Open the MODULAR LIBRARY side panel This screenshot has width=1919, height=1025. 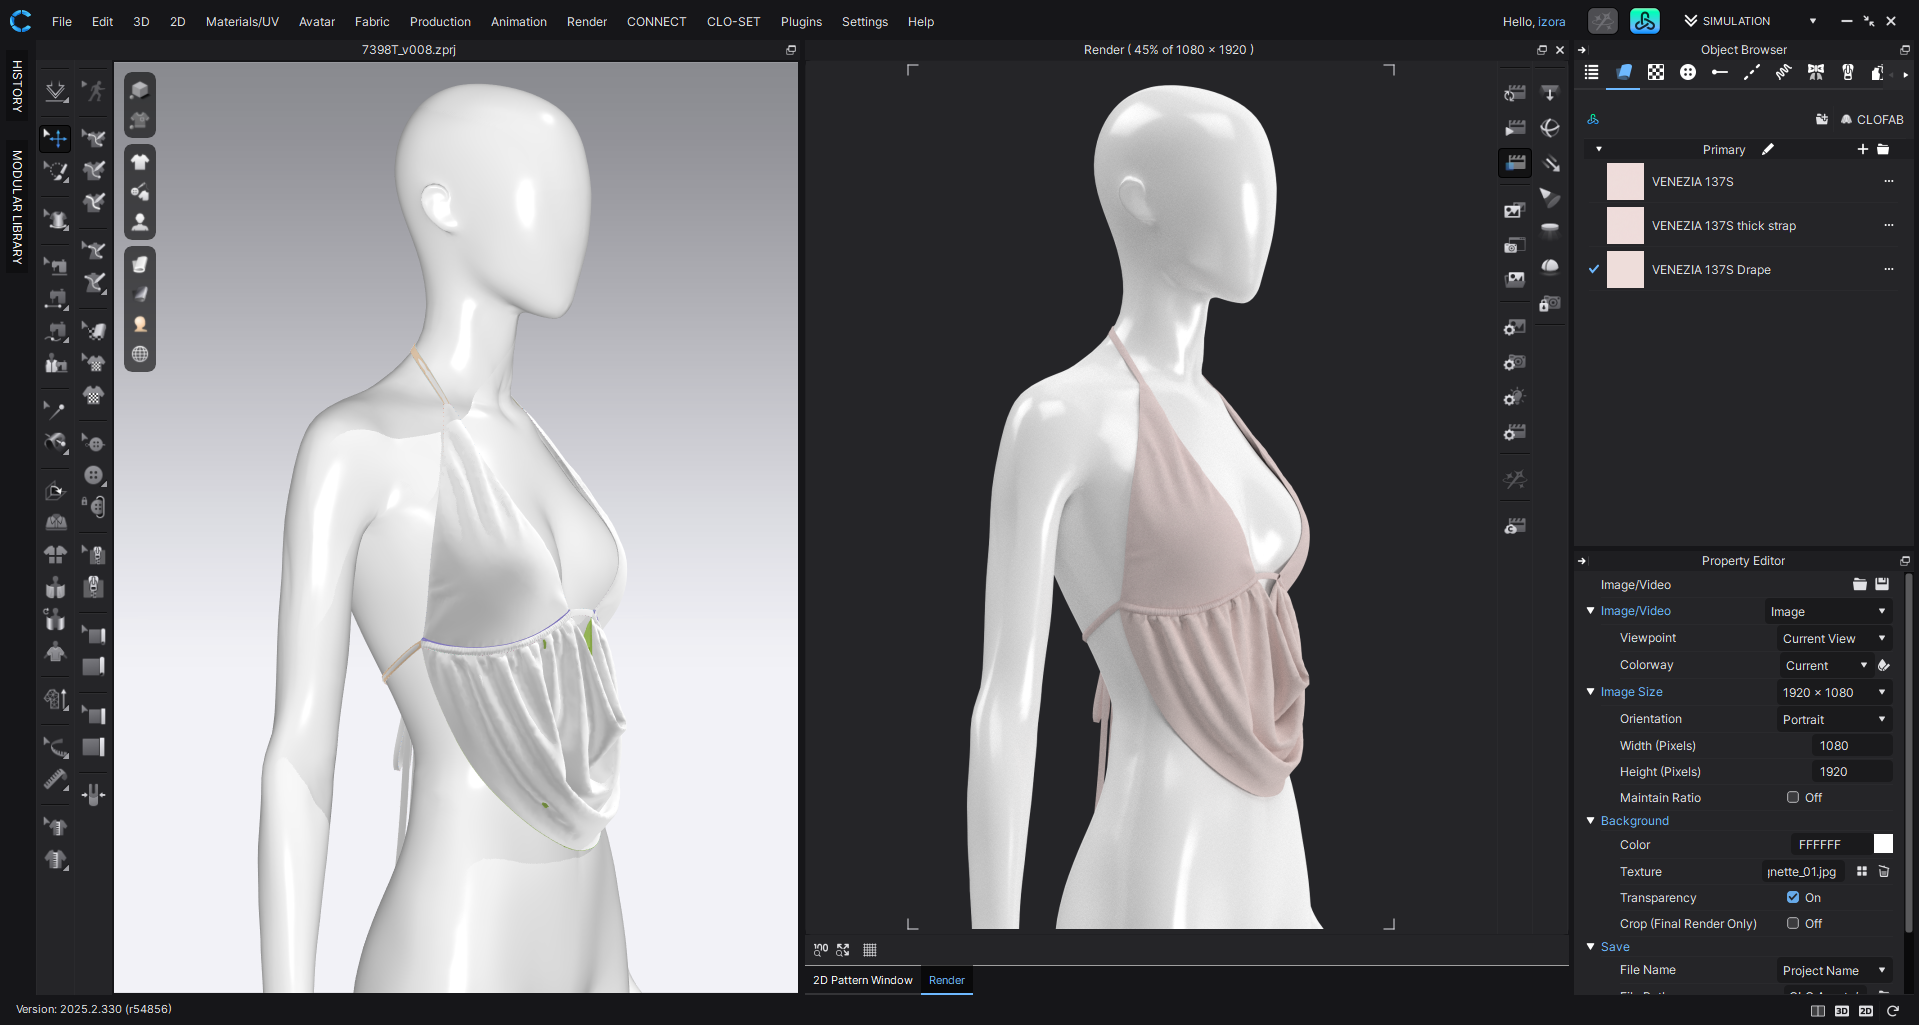(17, 207)
